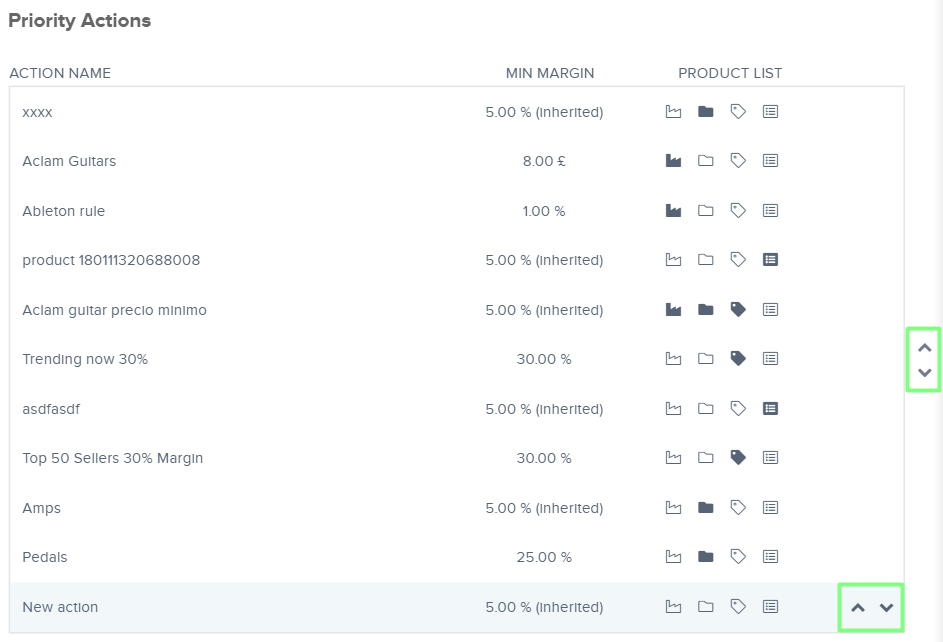943x642 pixels.
Task: Click the tag icon for Top 50 Sellers
Action: tap(738, 458)
